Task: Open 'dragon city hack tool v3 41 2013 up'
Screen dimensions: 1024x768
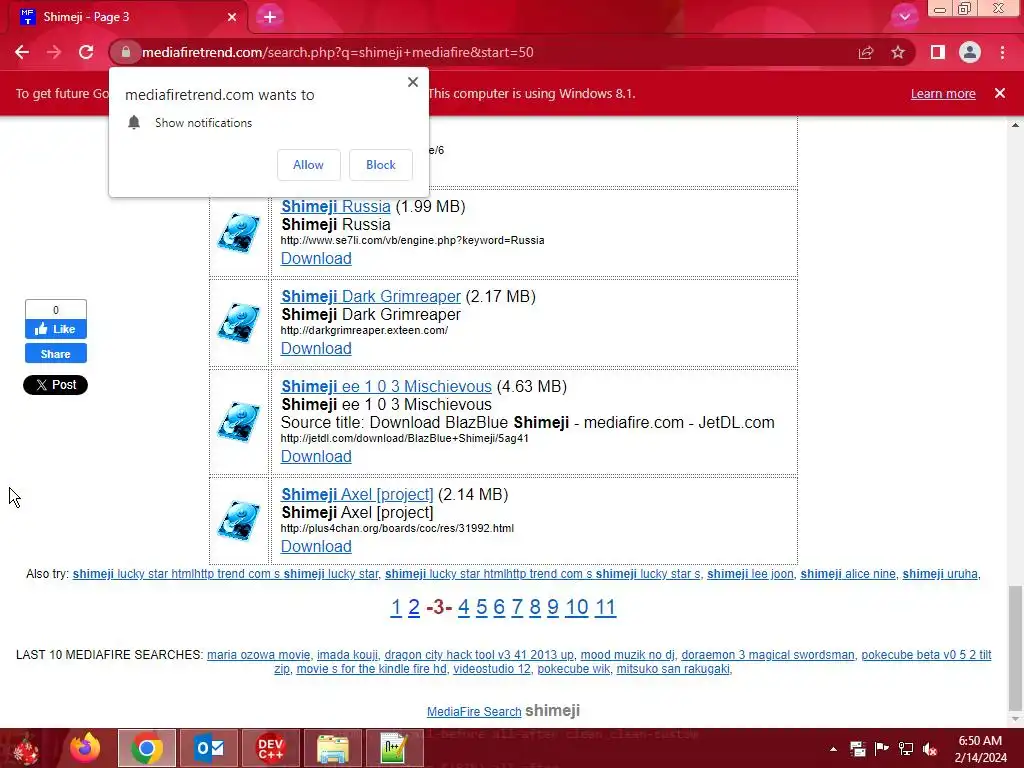Action: point(479,655)
